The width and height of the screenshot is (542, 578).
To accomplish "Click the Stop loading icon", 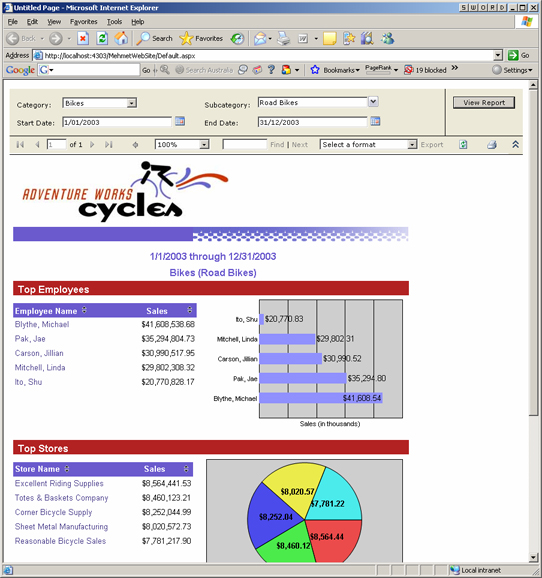I will click(83, 38).
